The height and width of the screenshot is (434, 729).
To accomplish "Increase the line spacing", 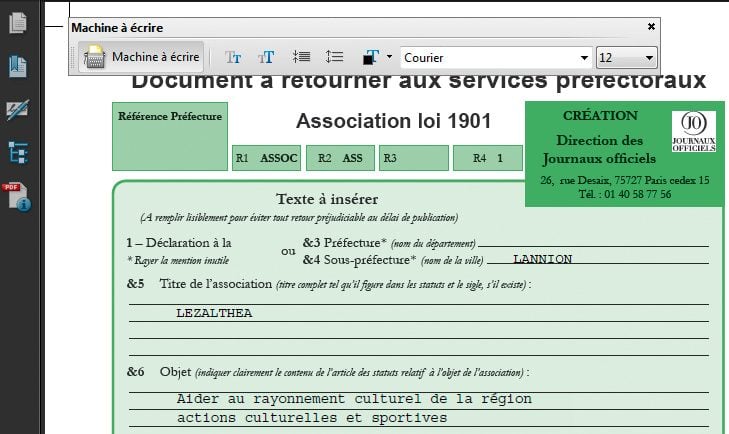I will point(334,57).
